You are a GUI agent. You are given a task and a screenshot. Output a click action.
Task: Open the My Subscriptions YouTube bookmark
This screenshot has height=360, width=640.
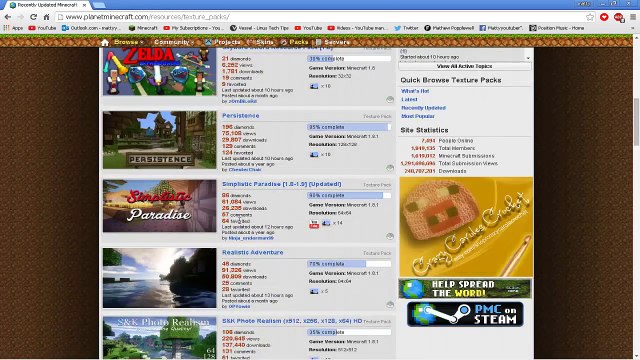coord(193,28)
